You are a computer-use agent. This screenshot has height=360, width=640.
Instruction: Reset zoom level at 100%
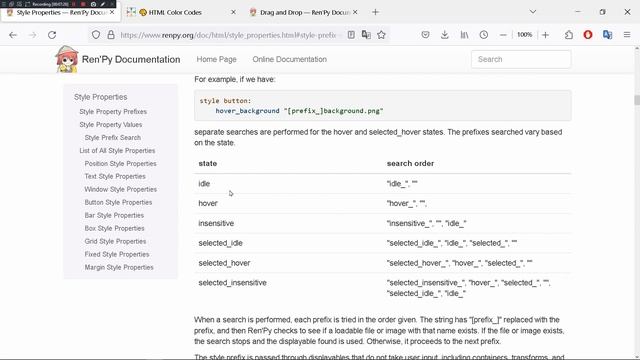524,35
